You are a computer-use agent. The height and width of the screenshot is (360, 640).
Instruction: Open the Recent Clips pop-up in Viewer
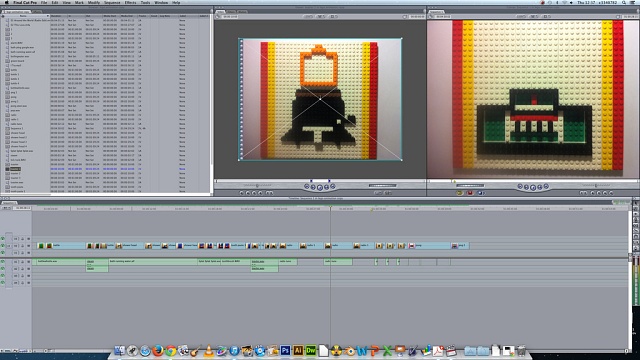click(x=377, y=193)
